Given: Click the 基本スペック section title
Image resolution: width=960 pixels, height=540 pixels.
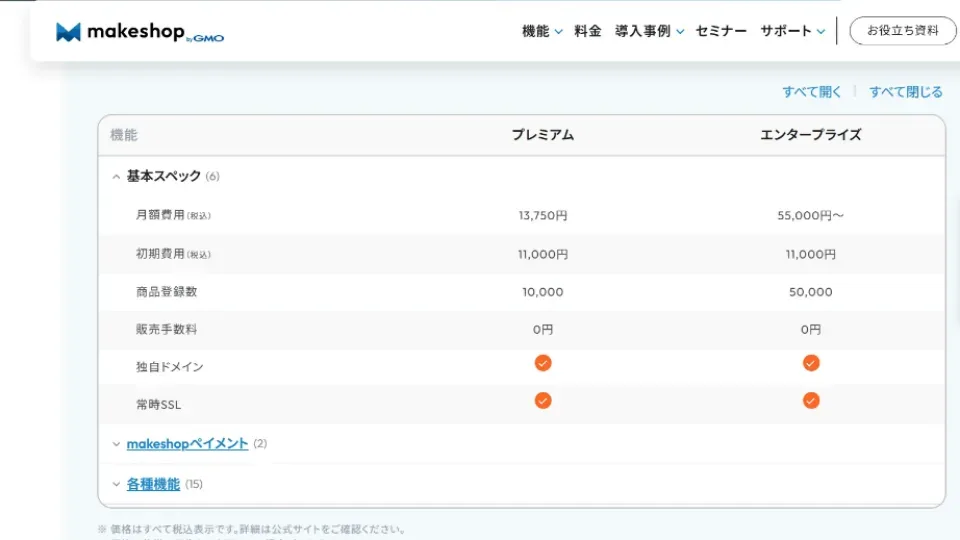Looking at the screenshot, I should point(163,176).
